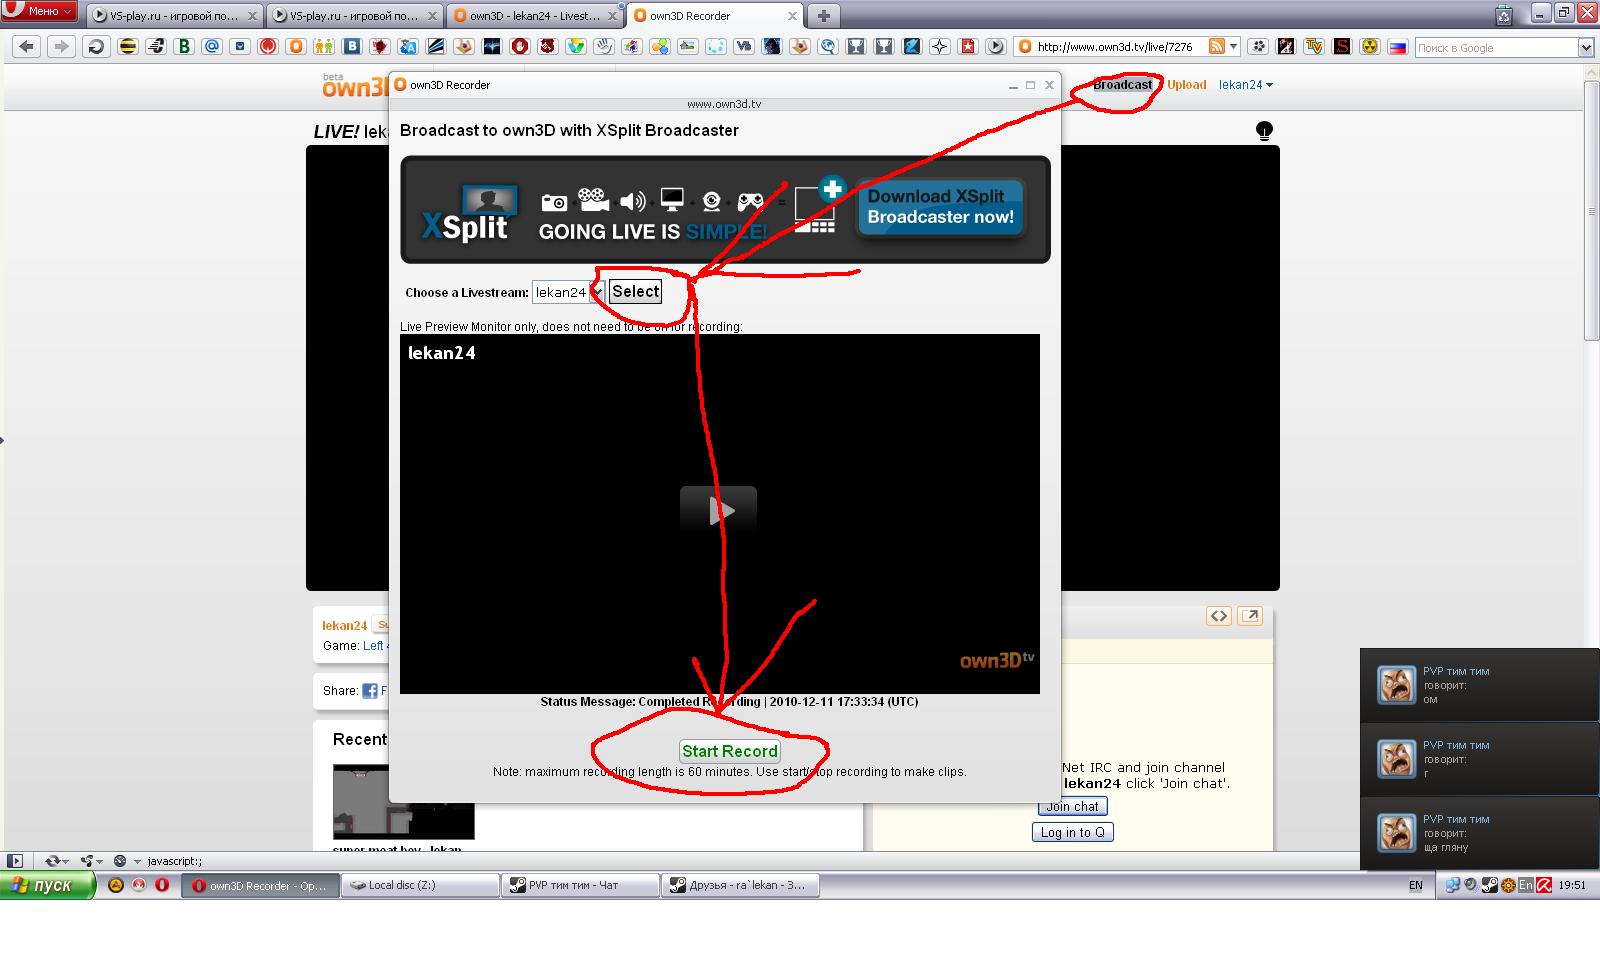1600x978 pixels.
Task: Click the Steam notification saying 'ща гляну'
Action: pos(1480,833)
